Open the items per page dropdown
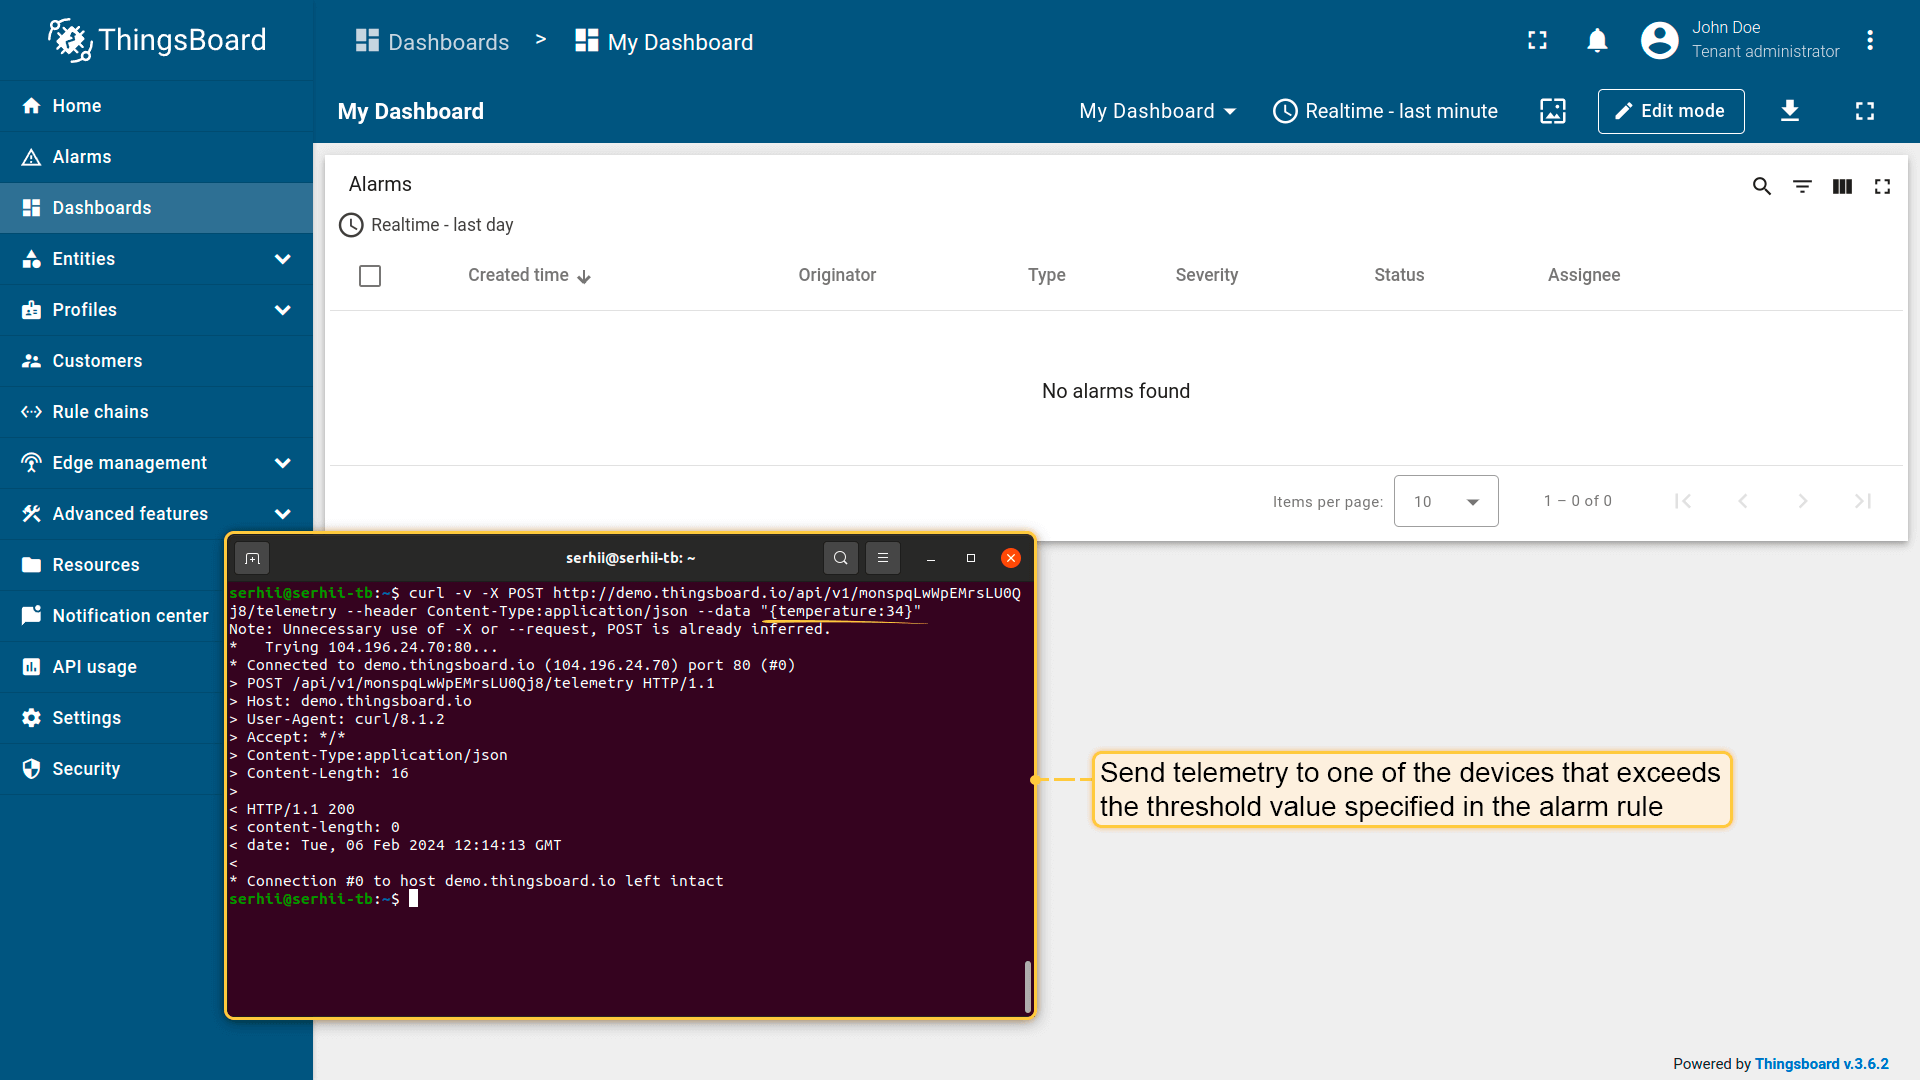The width and height of the screenshot is (1920, 1080). [x=1446, y=501]
